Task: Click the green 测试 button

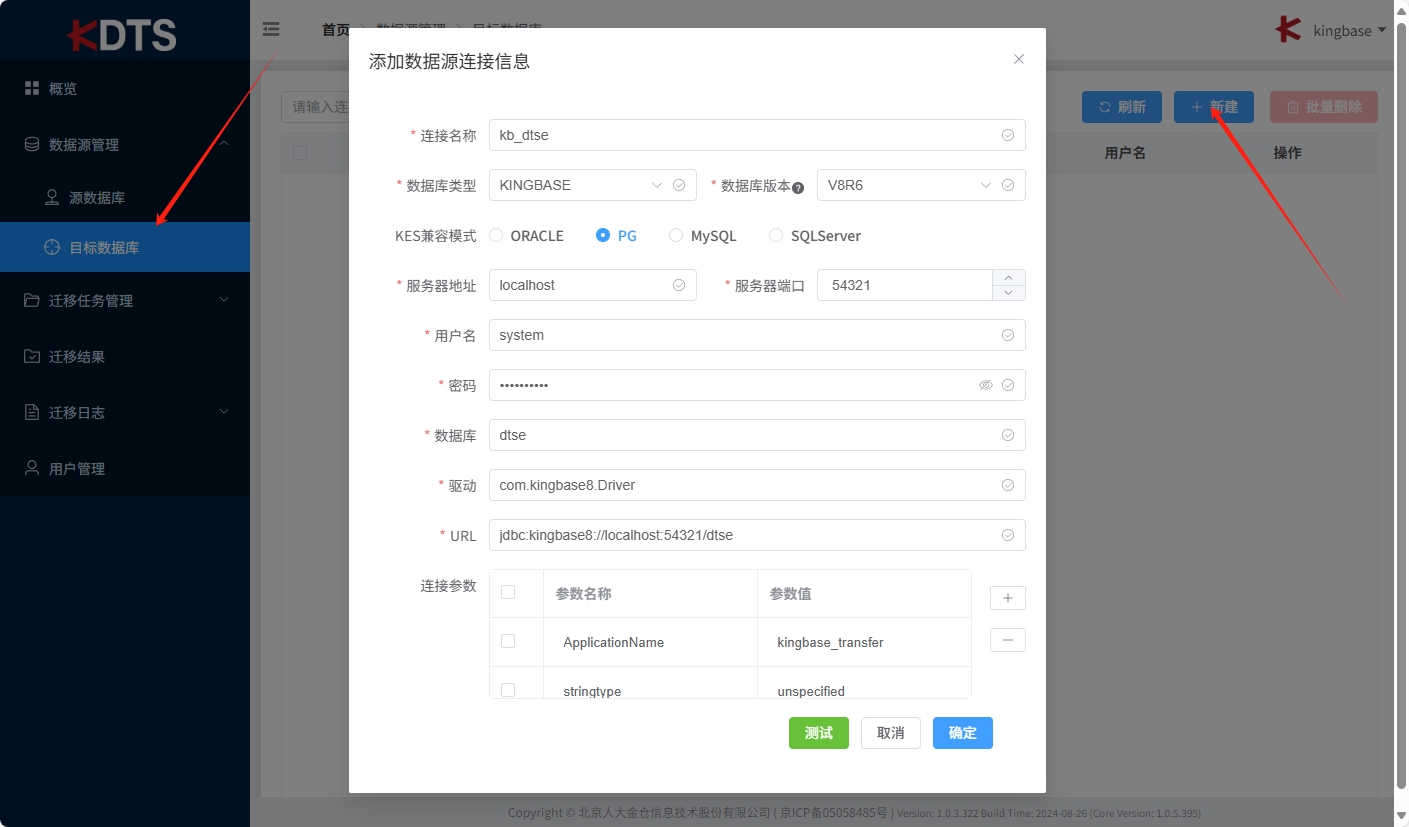Action: pos(819,733)
